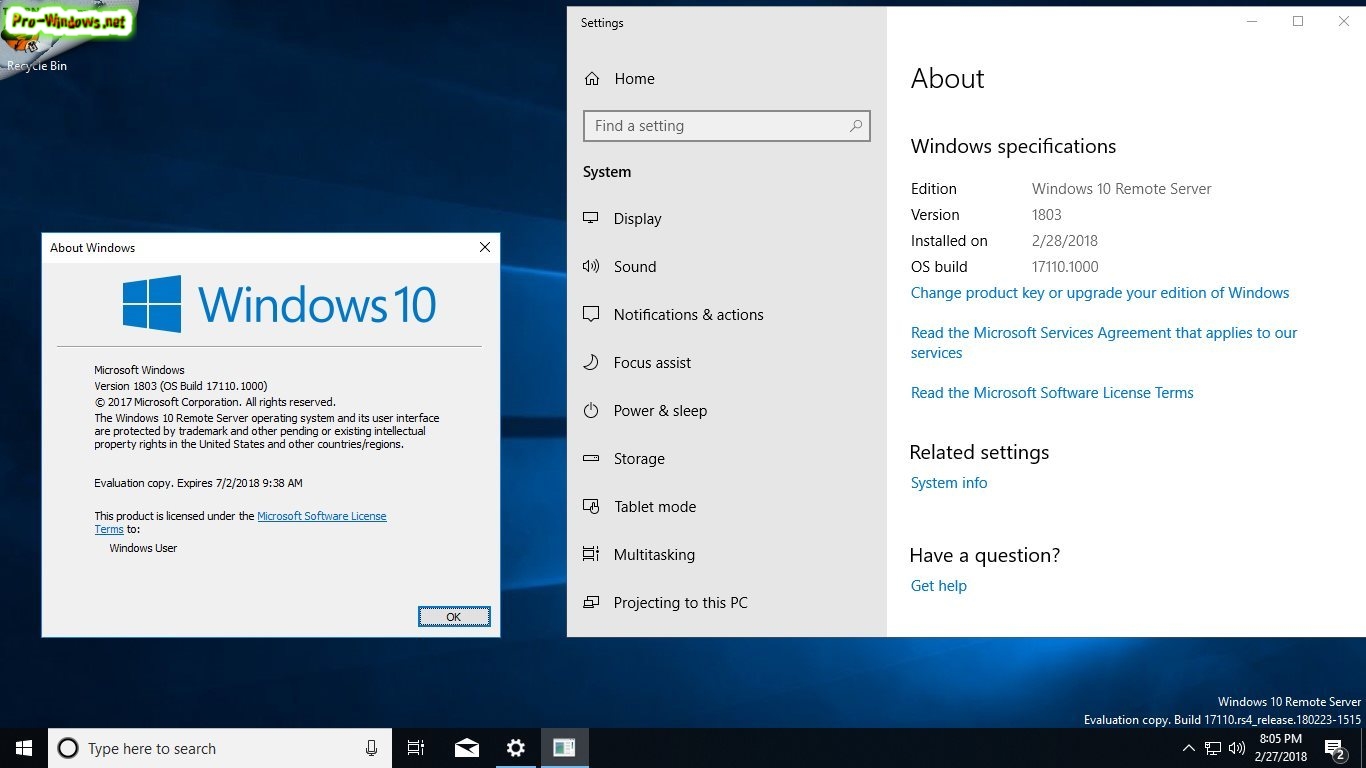Expand the hidden tray icons chevron
The height and width of the screenshot is (768, 1366).
(x=1189, y=748)
